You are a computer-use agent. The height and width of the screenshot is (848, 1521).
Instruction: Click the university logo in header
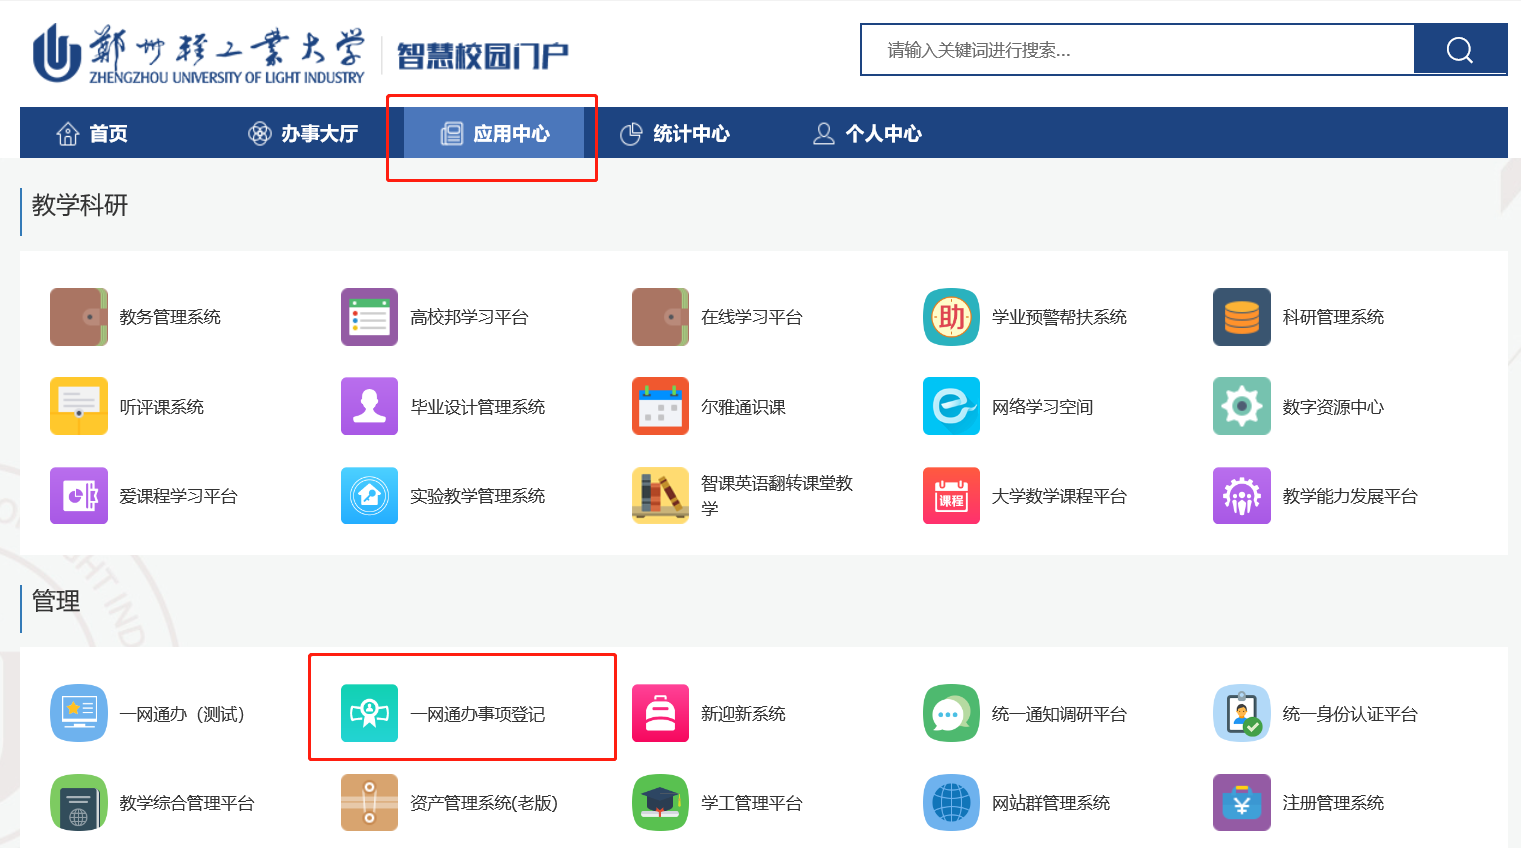199,55
